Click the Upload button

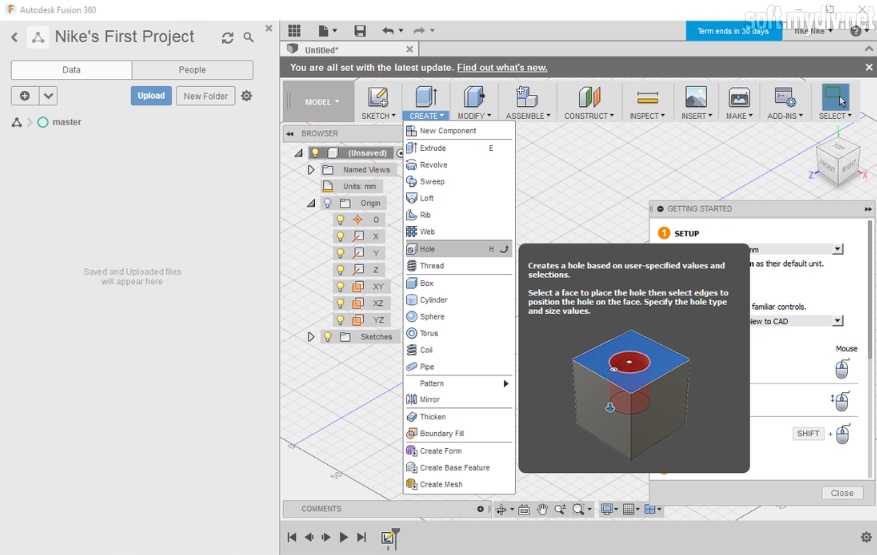[151, 96]
